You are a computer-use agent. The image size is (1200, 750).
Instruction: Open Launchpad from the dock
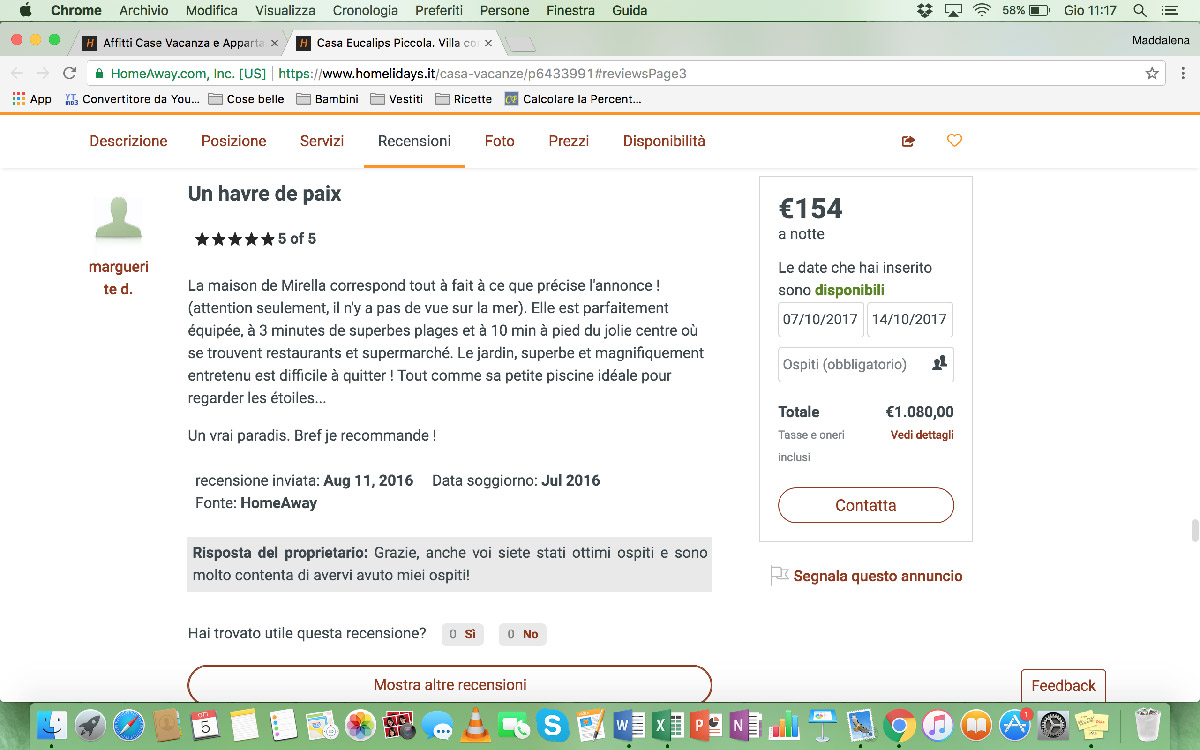90,724
